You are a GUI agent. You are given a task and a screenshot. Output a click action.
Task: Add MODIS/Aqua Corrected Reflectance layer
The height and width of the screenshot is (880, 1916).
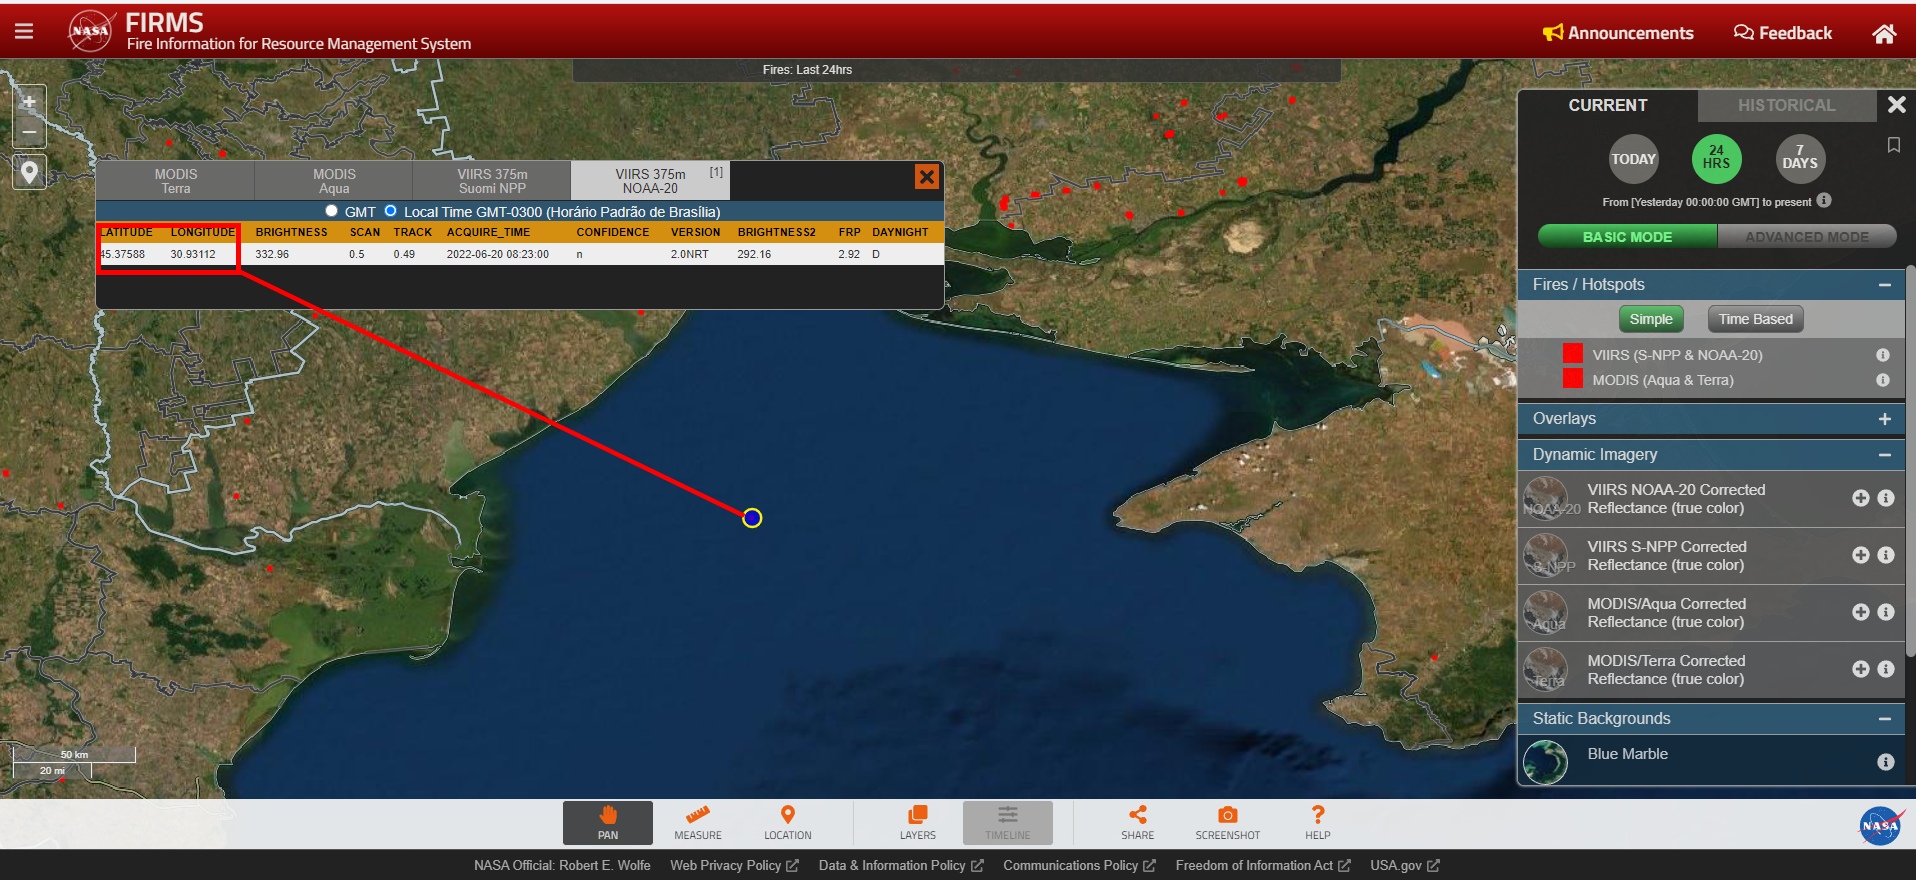1860,612
